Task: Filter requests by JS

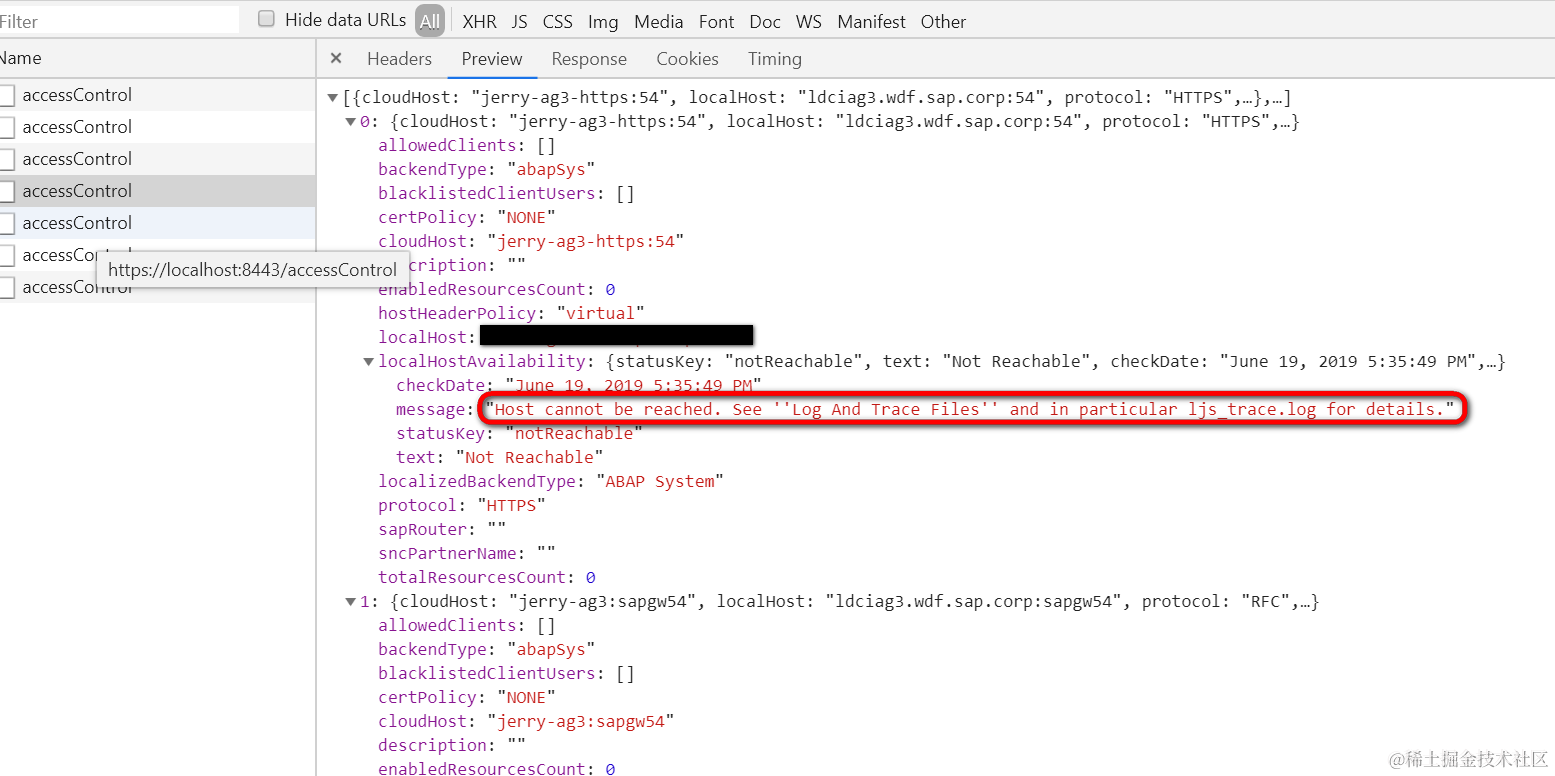Action: [520, 21]
